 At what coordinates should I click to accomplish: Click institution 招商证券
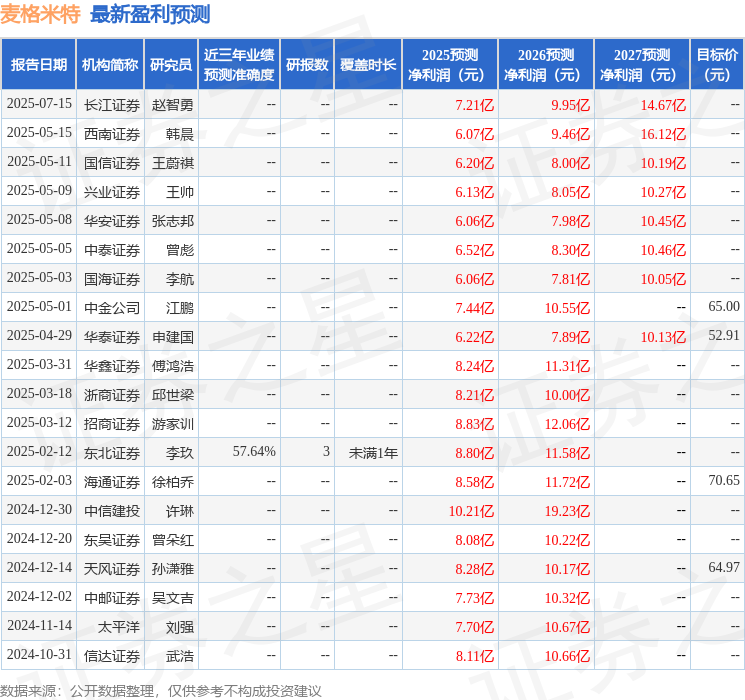112,424
